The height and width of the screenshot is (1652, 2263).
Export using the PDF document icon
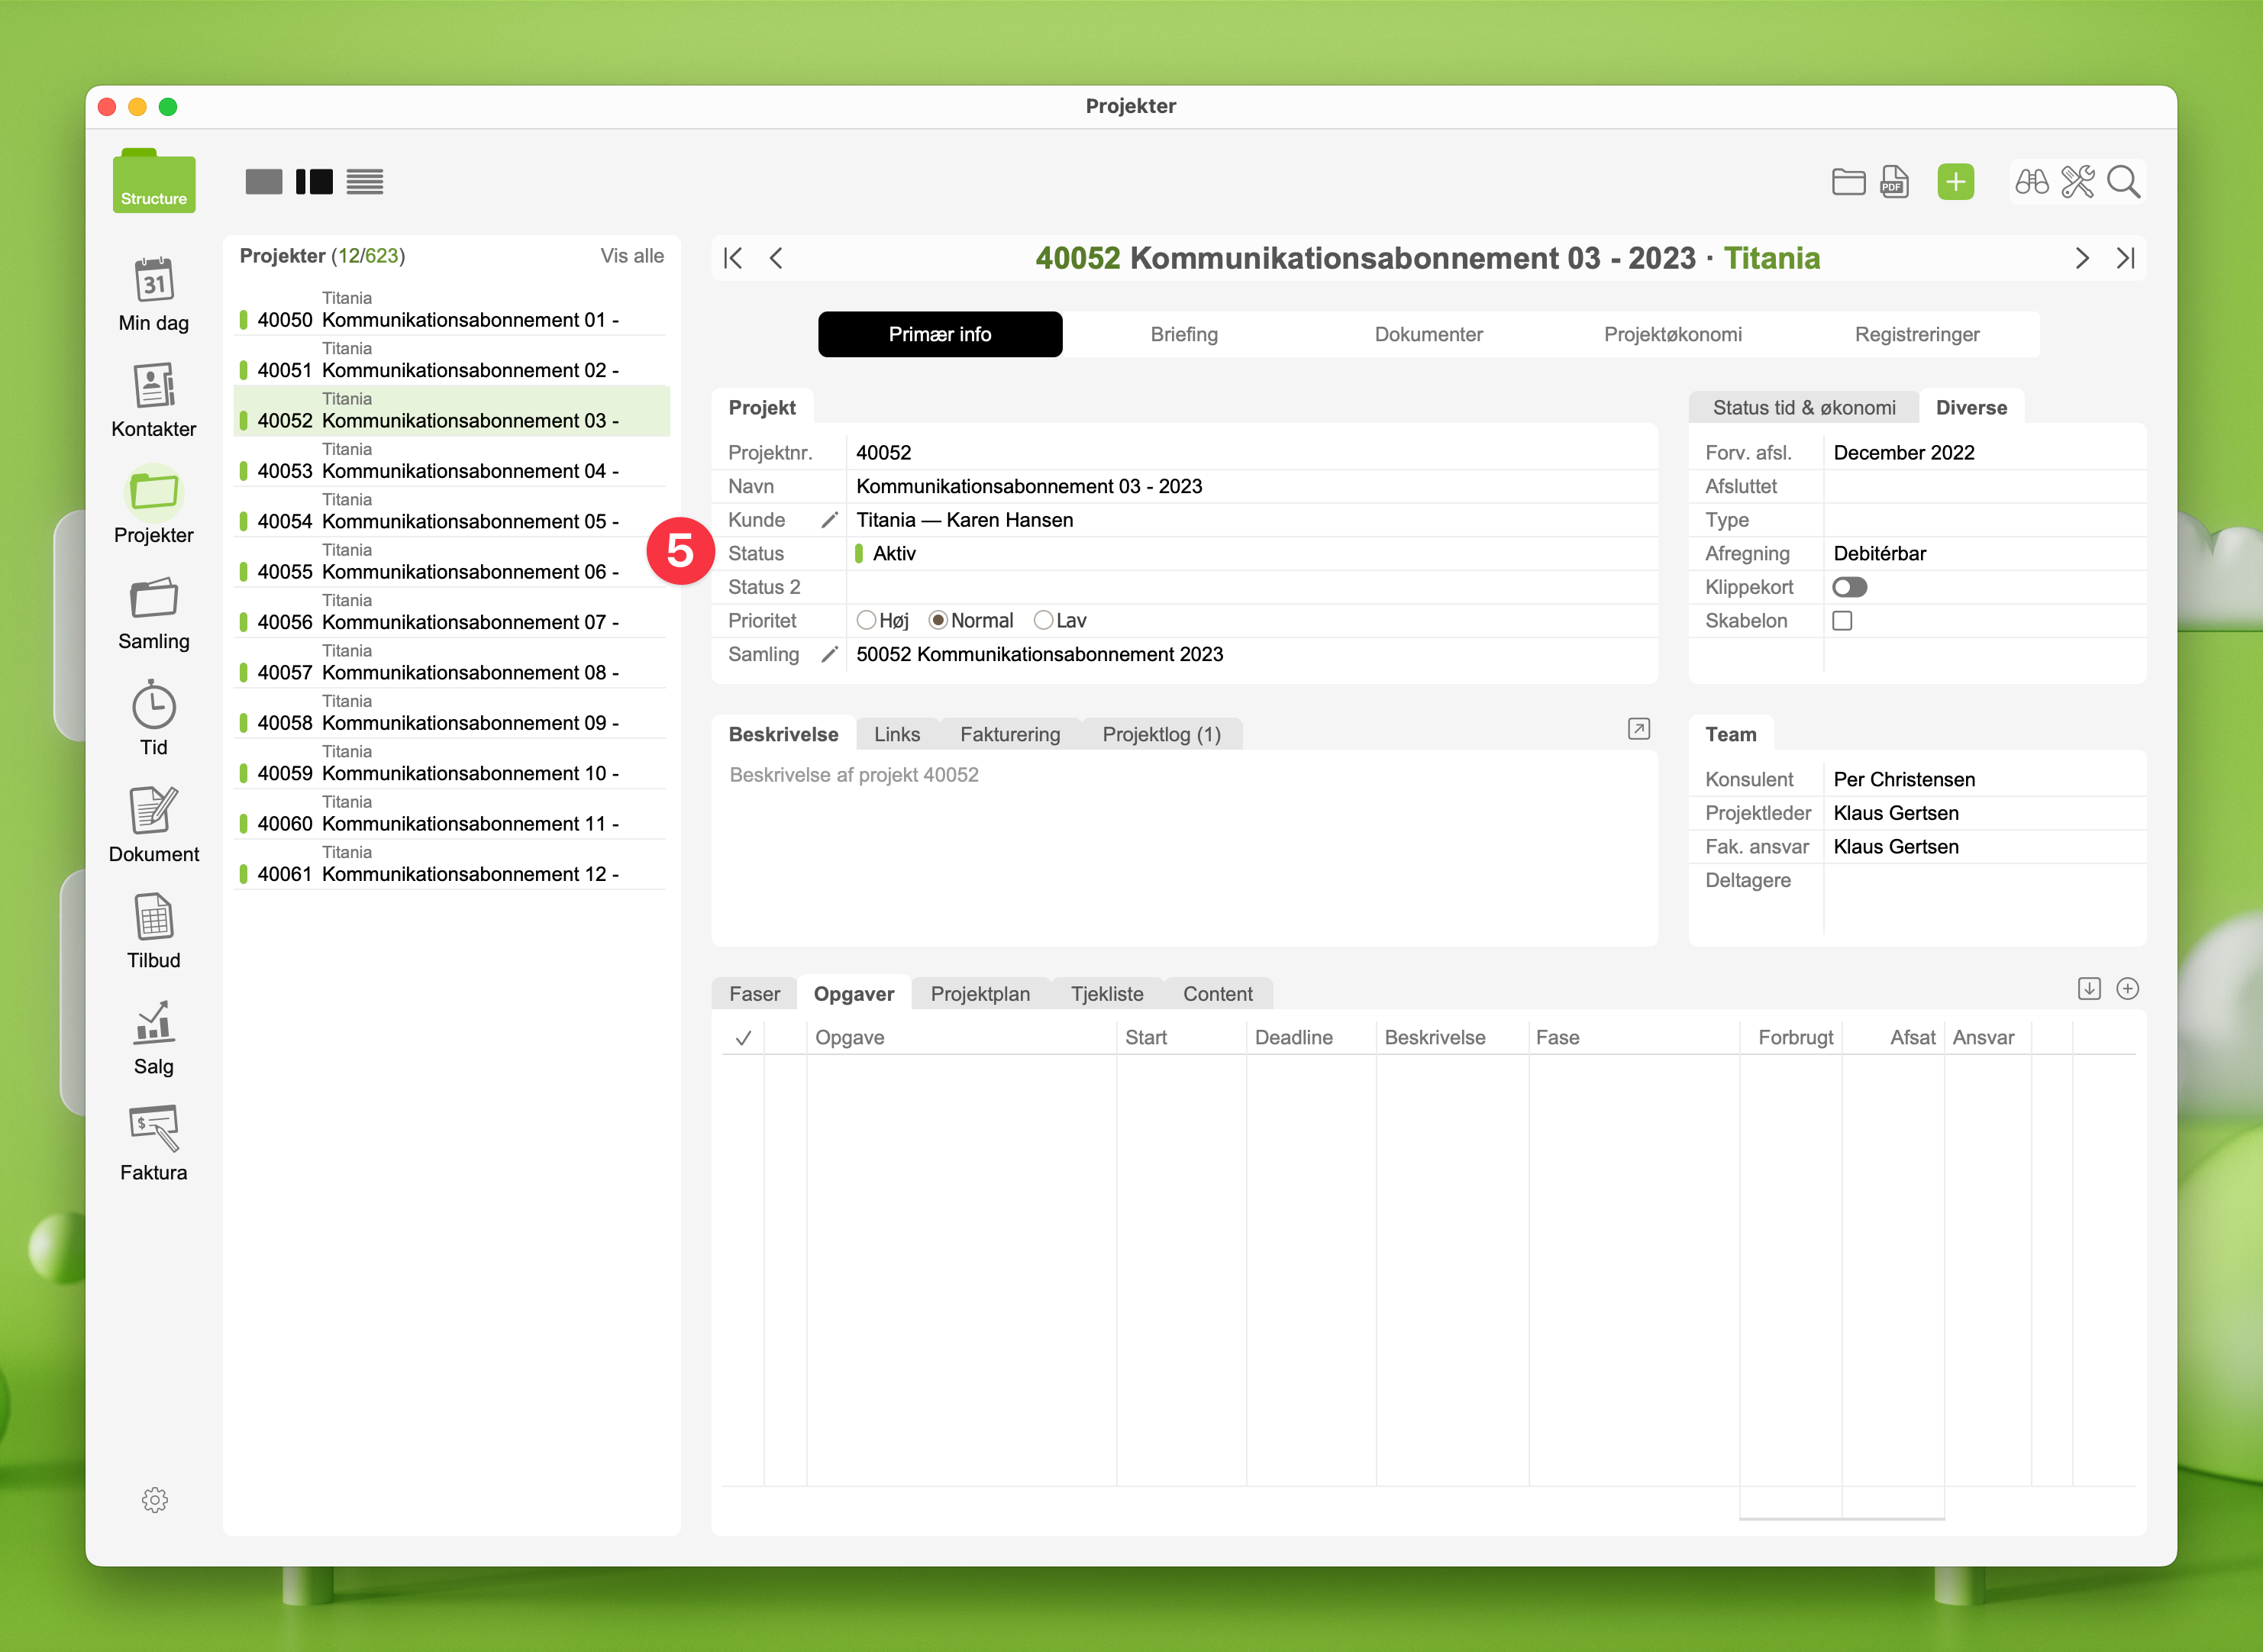[1893, 182]
